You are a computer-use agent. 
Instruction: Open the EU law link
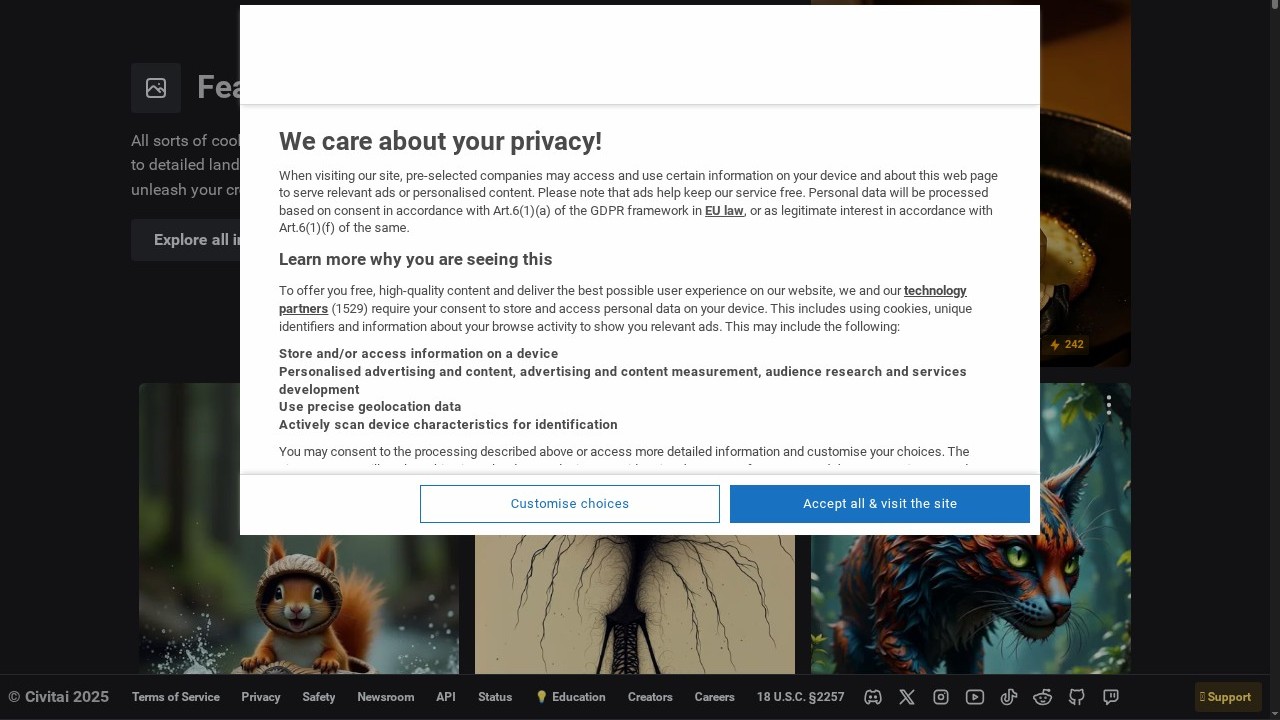[724, 211]
